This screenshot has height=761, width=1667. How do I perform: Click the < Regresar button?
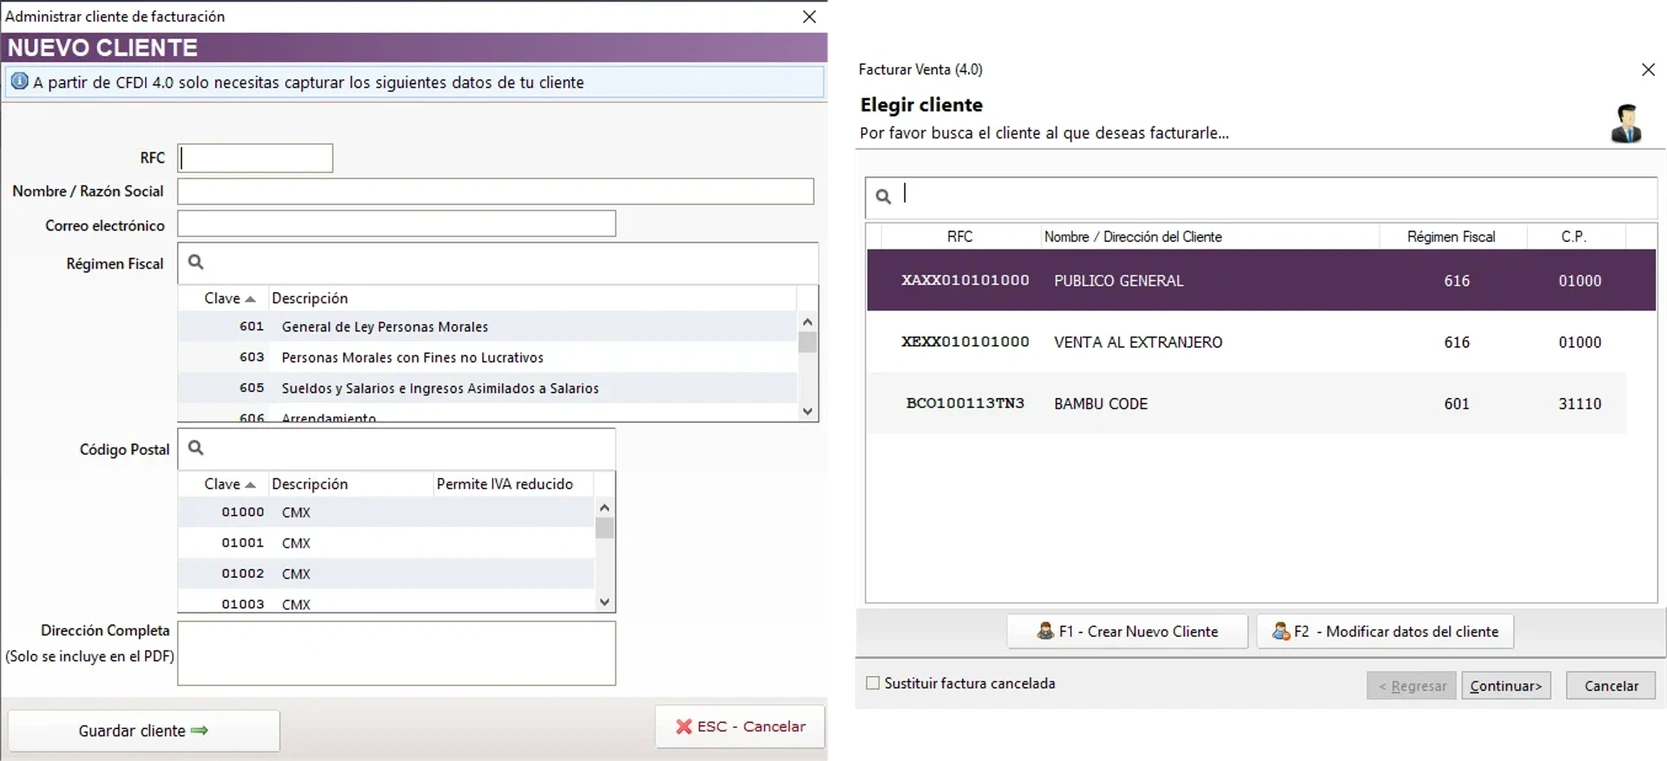(x=1412, y=686)
